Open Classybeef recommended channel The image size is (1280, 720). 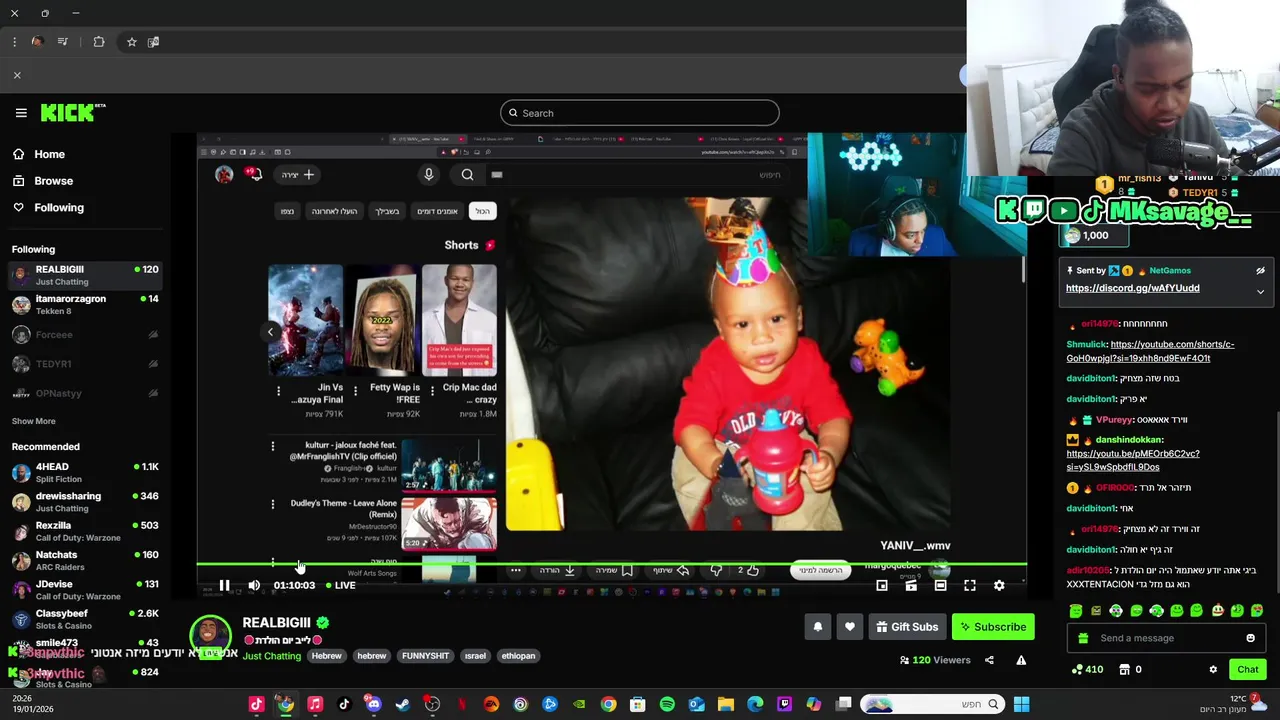tap(85, 619)
